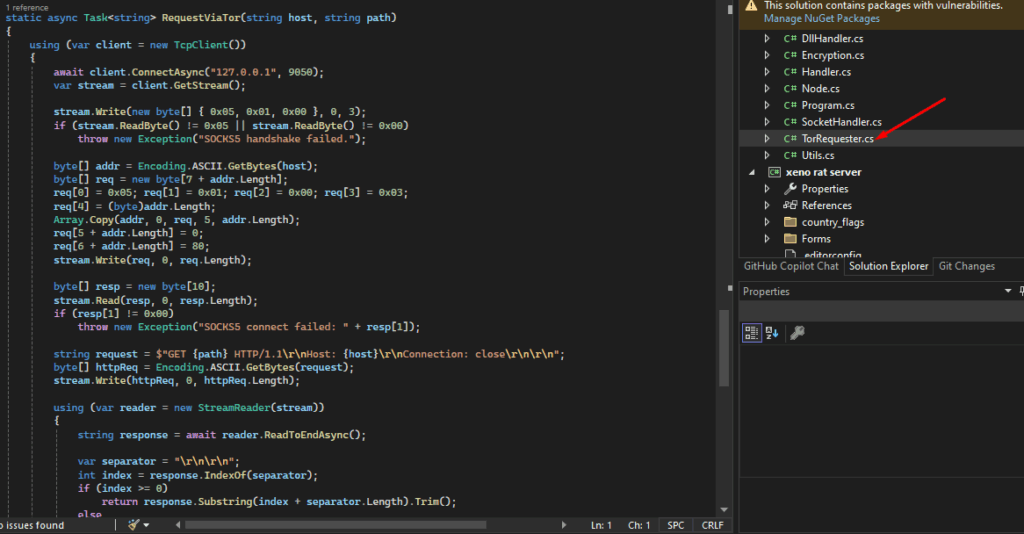Click the country_flags folder icon
Image resolution: width=1024 pixels, height=534 pixels.
(x=790, y=222)
